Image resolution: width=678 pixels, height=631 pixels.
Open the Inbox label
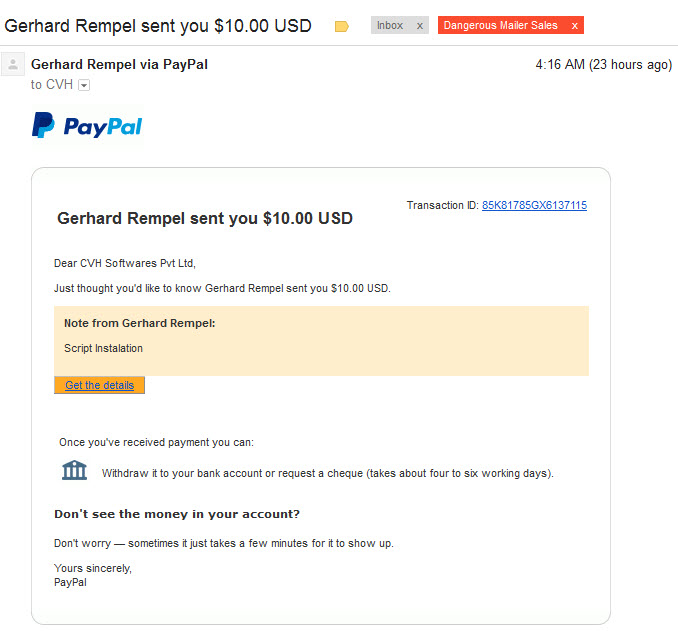pos(390,26)
